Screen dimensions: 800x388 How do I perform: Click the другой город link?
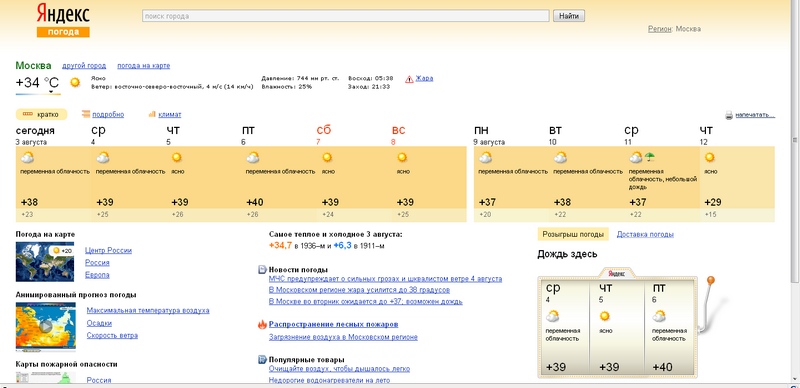[84, 66]
